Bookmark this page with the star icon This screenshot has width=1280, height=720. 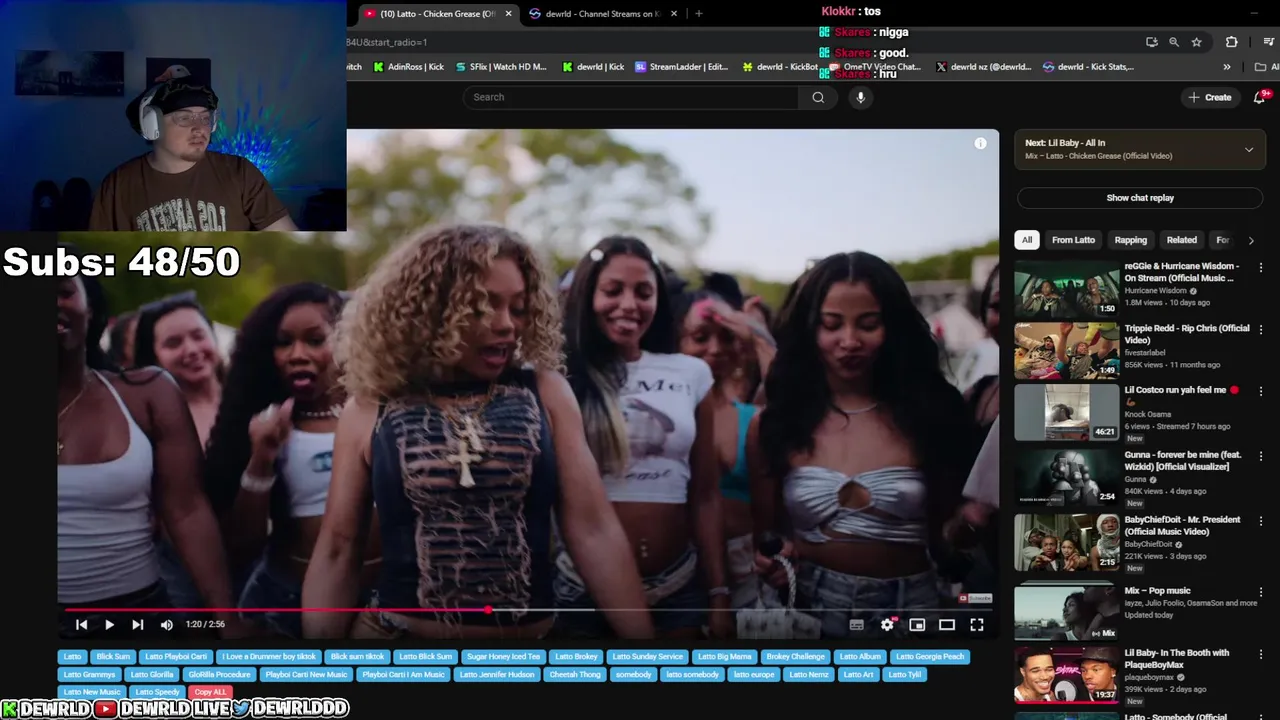pos(1196,42)
